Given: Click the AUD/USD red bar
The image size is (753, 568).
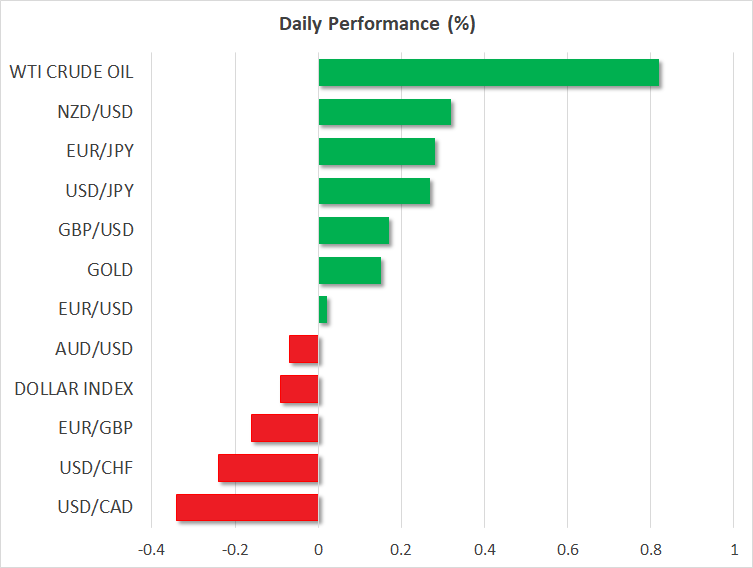Looking at the screenshot, I should (x=304, y=349).
